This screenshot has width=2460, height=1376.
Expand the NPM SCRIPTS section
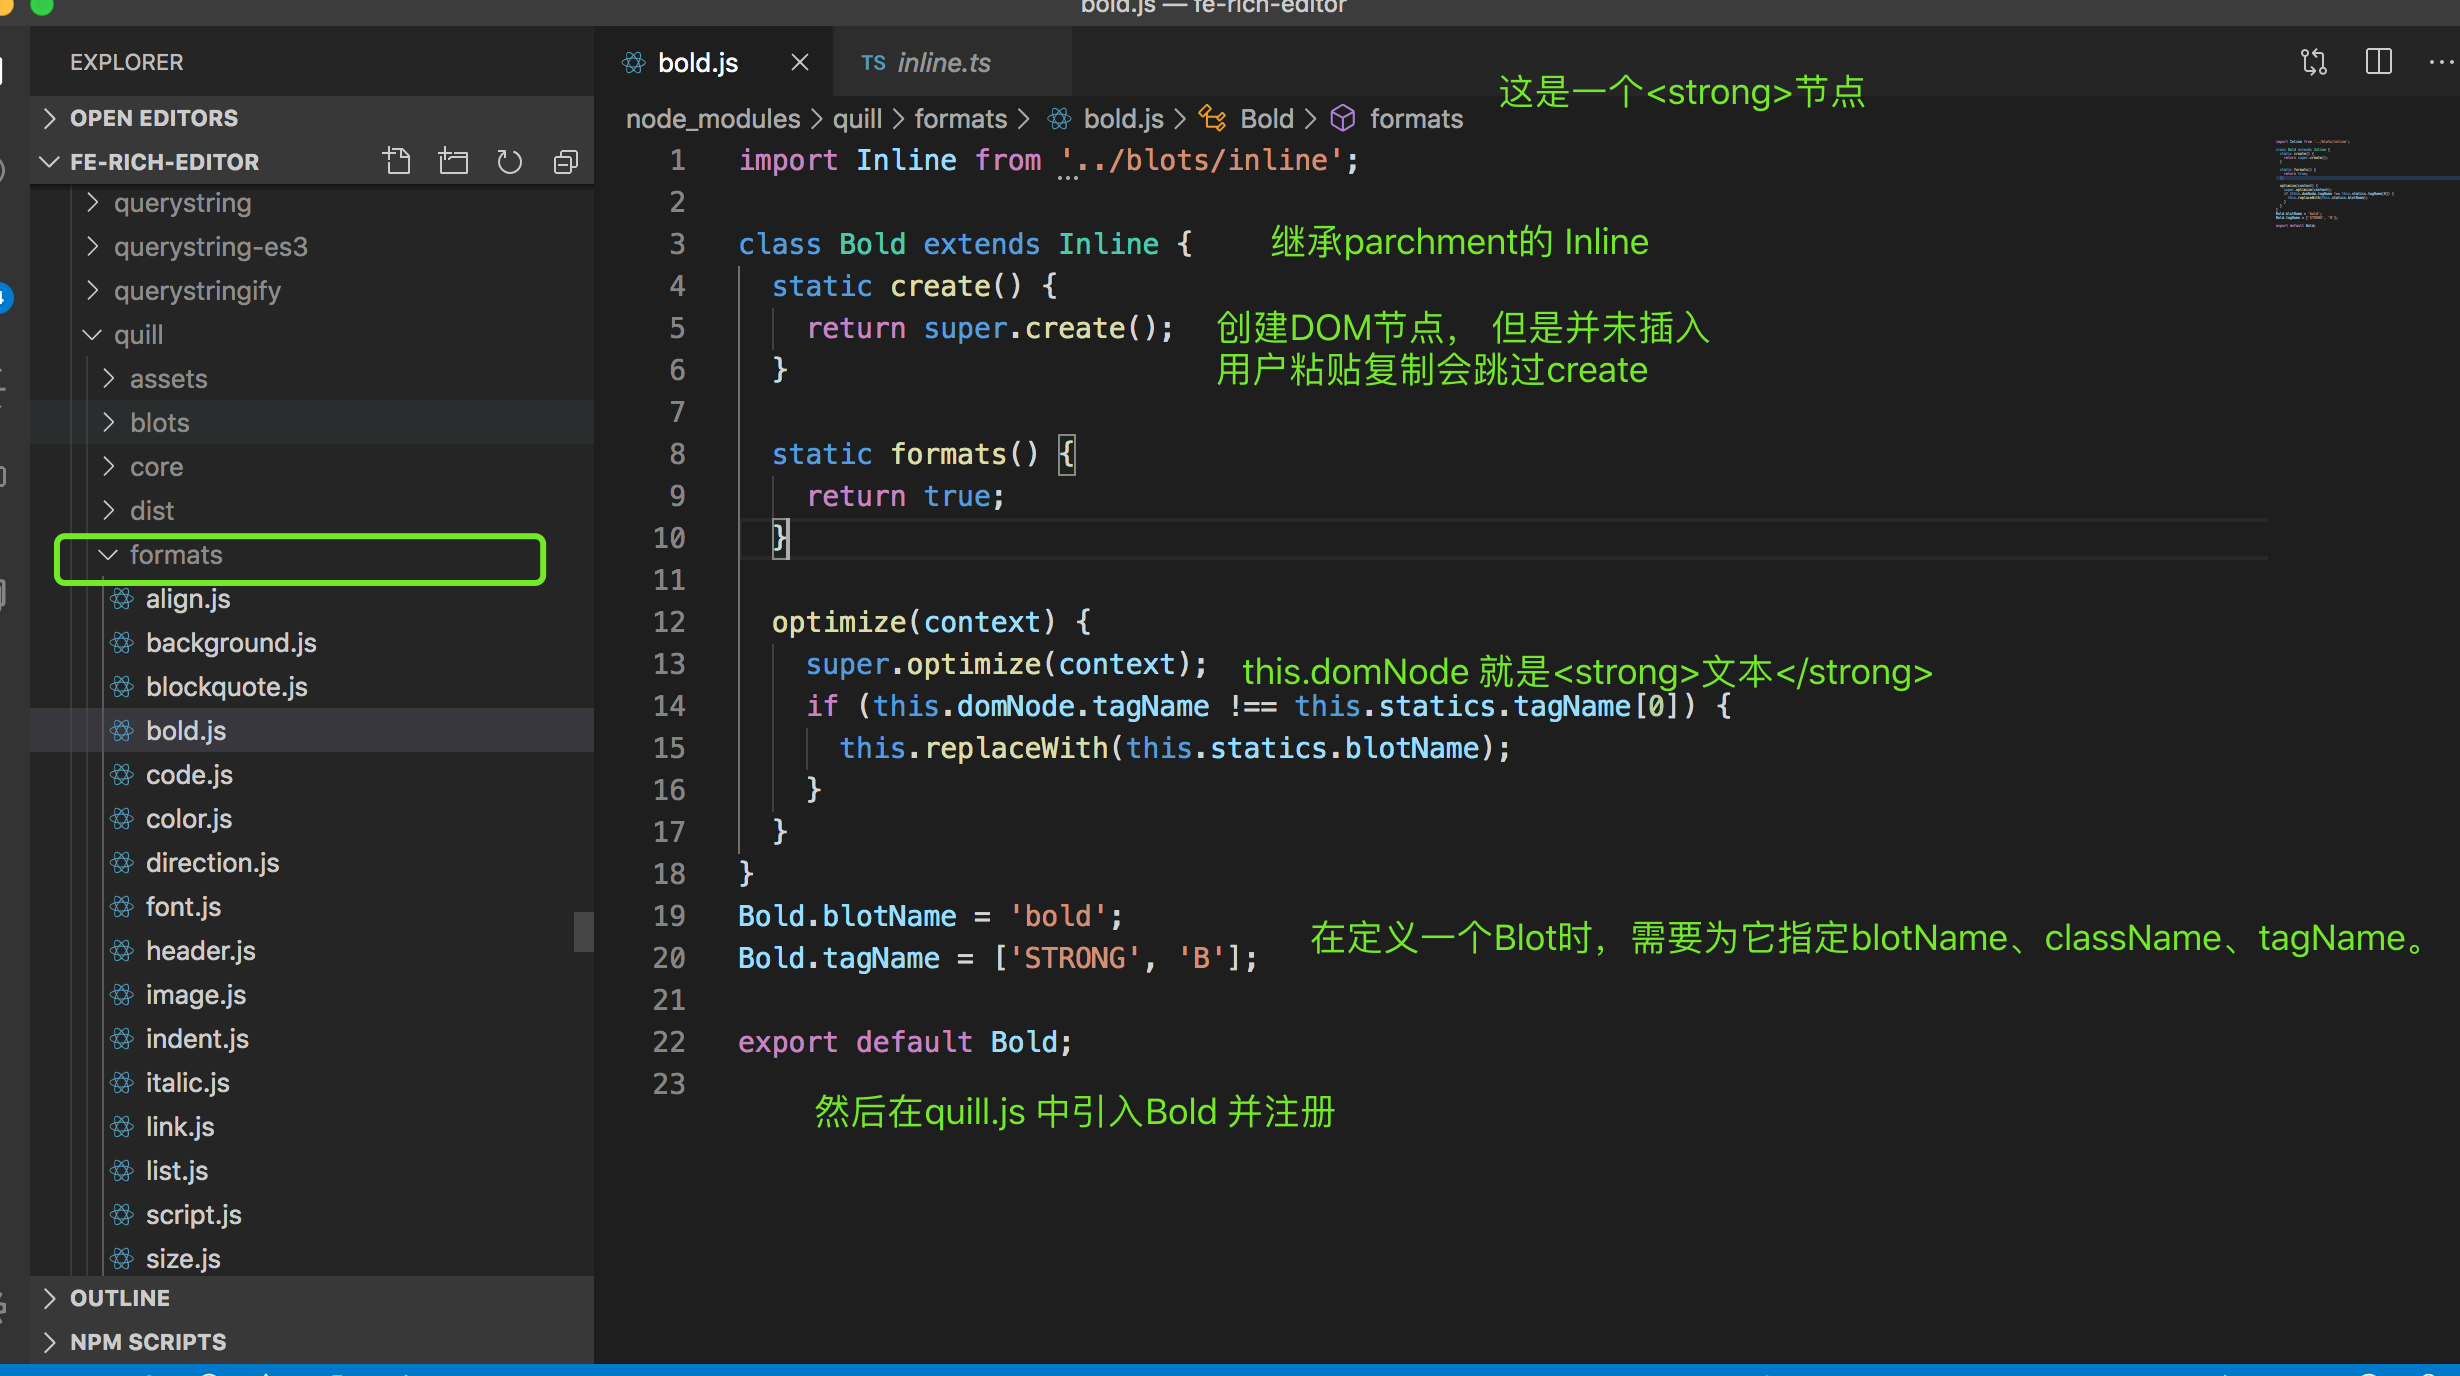tap(147, 1342)
